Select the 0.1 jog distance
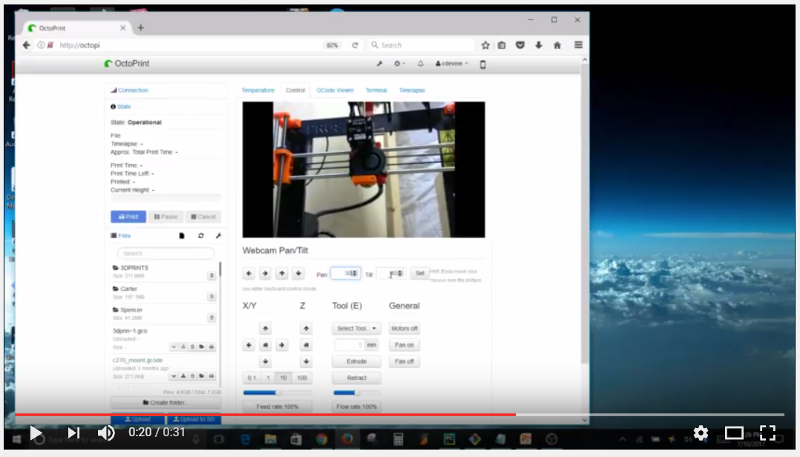This screenshot has width=800, height=457. 252,378
